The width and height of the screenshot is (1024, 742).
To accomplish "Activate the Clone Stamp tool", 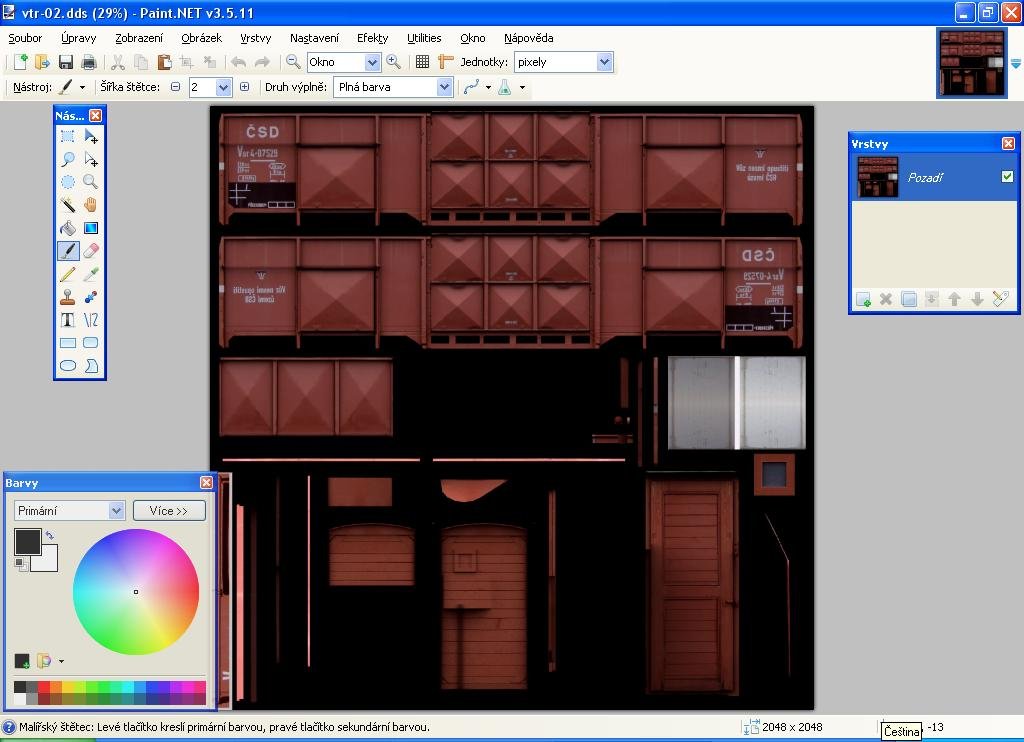I will 67,297.
